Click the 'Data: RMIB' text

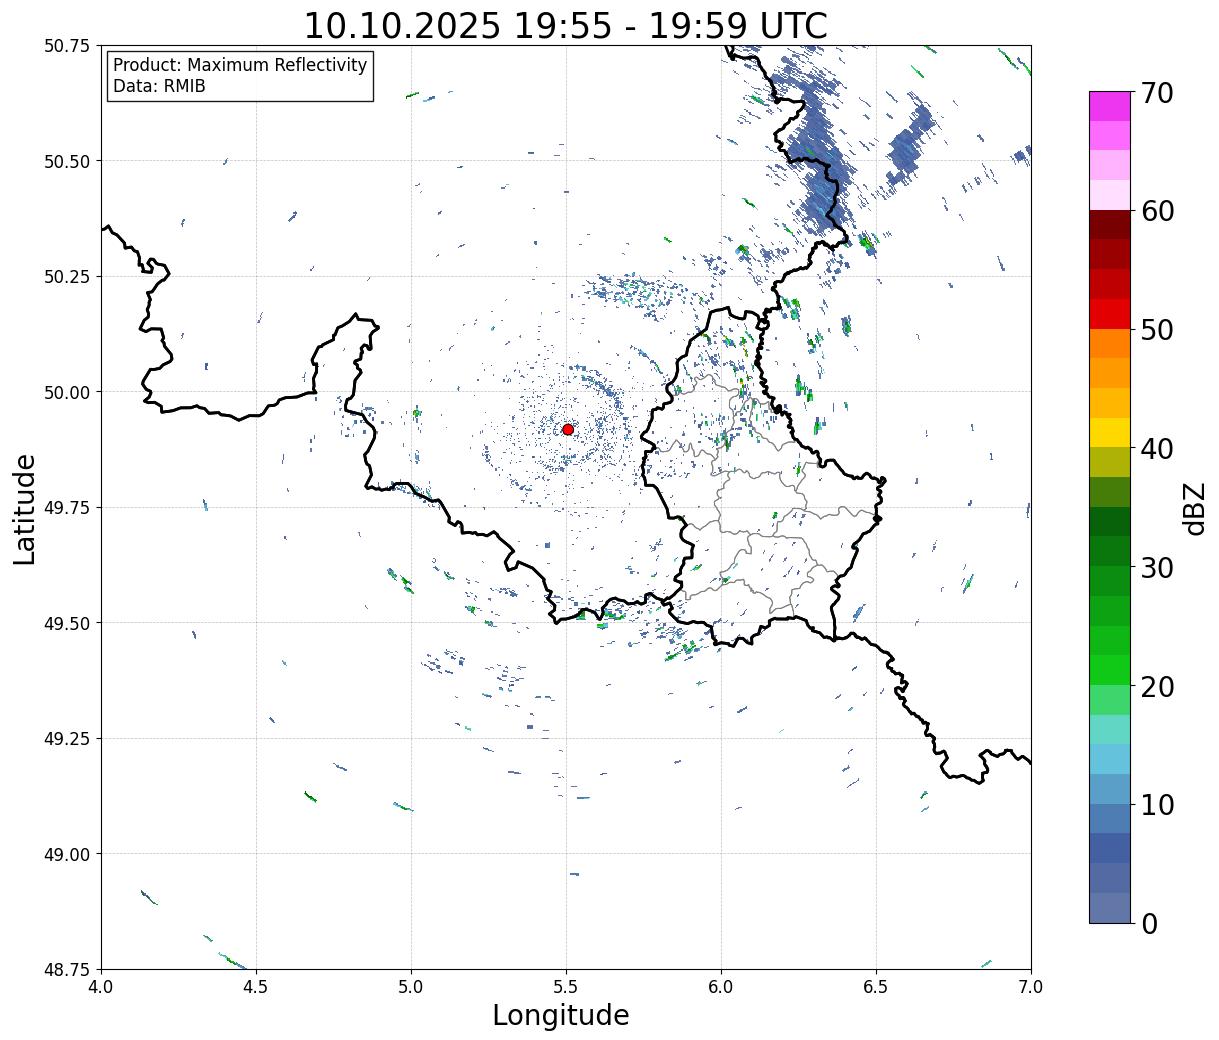coord(159,86)
